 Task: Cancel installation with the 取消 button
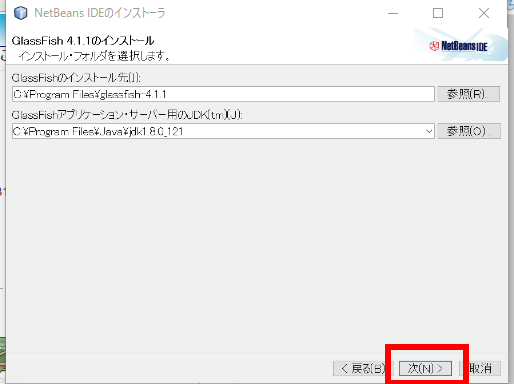480,368
